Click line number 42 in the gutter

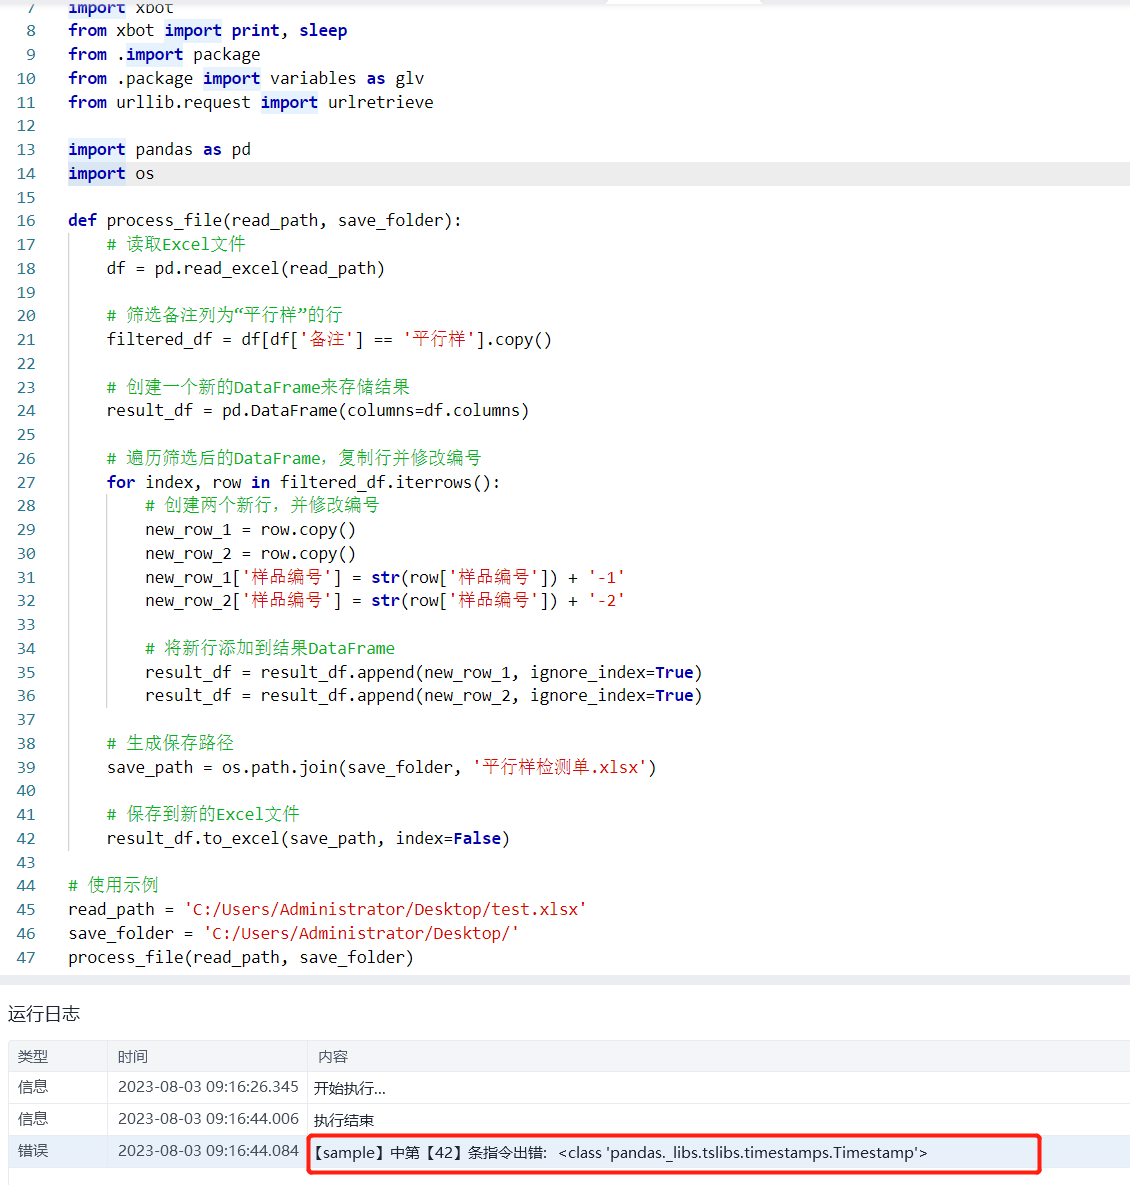tap(26, 839)
